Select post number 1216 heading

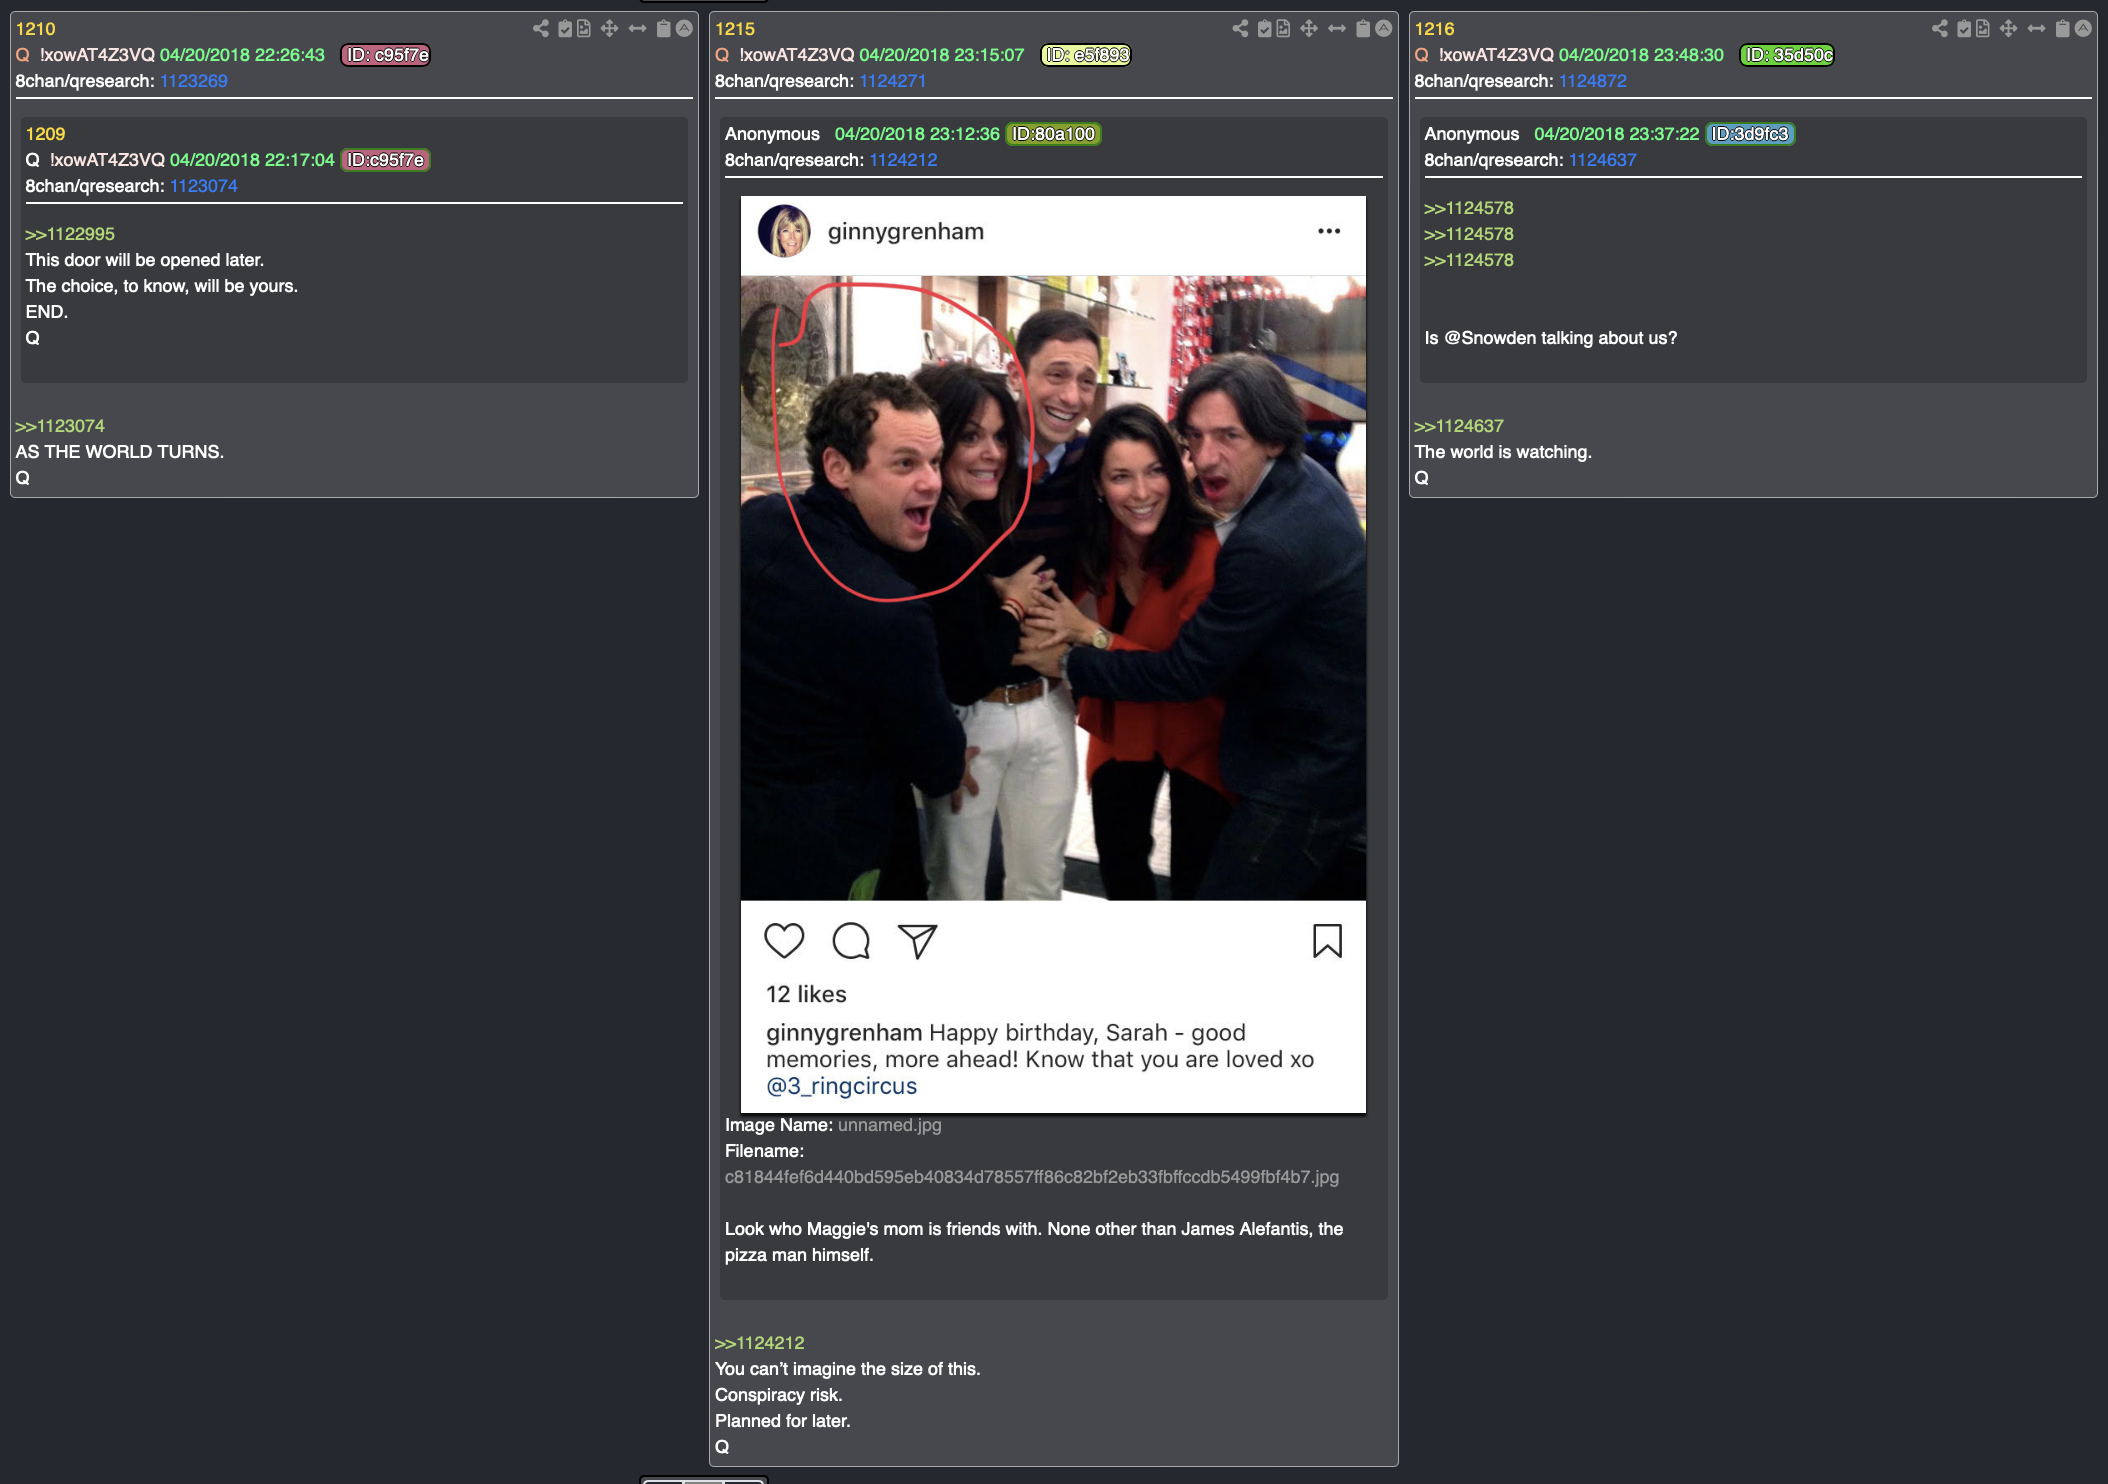coord(1434,29)
